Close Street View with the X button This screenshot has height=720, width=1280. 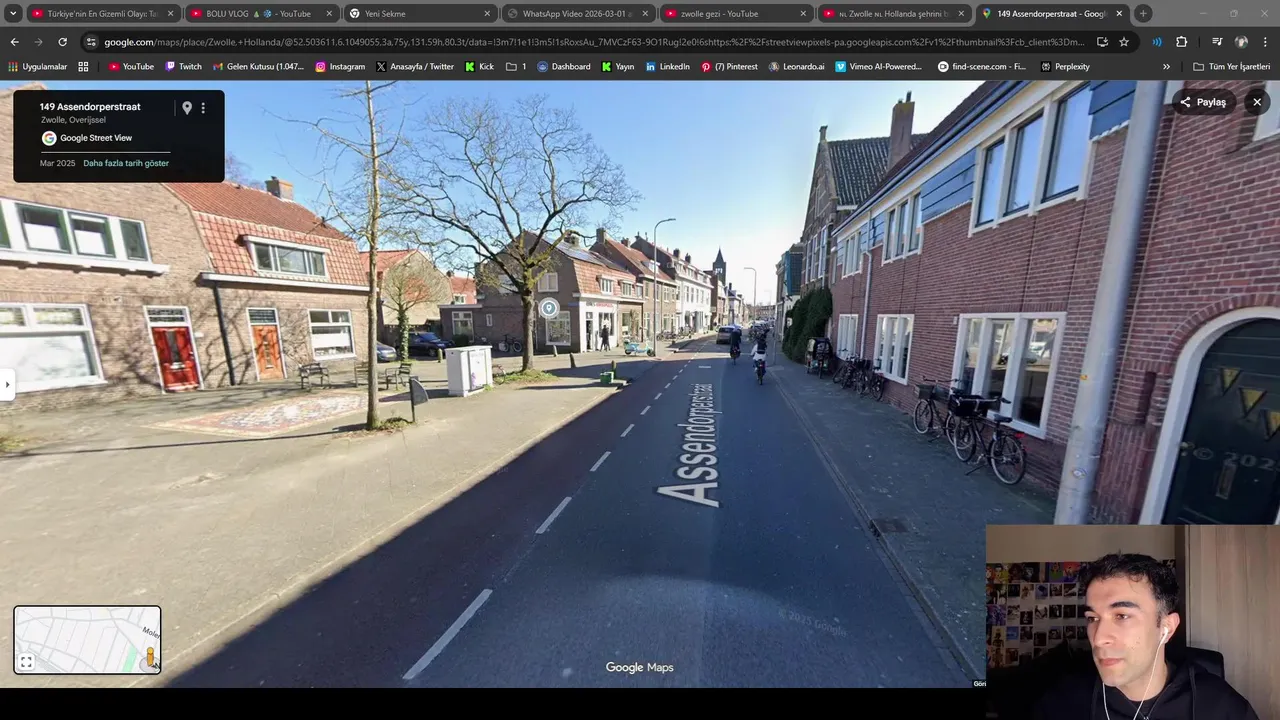point(1257,102)
